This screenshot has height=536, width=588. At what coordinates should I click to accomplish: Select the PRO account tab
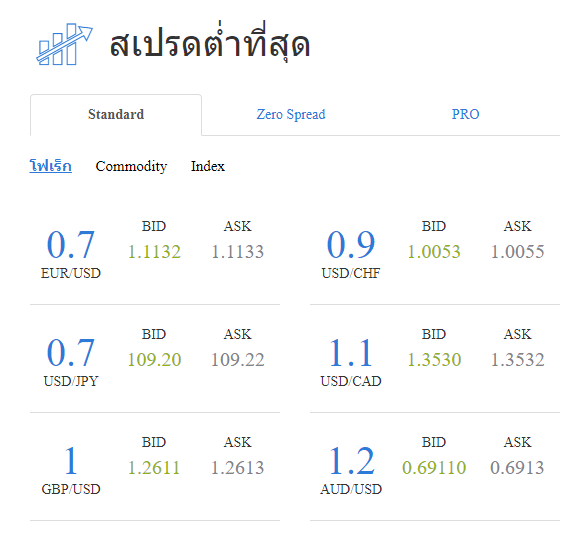point(465,114)
